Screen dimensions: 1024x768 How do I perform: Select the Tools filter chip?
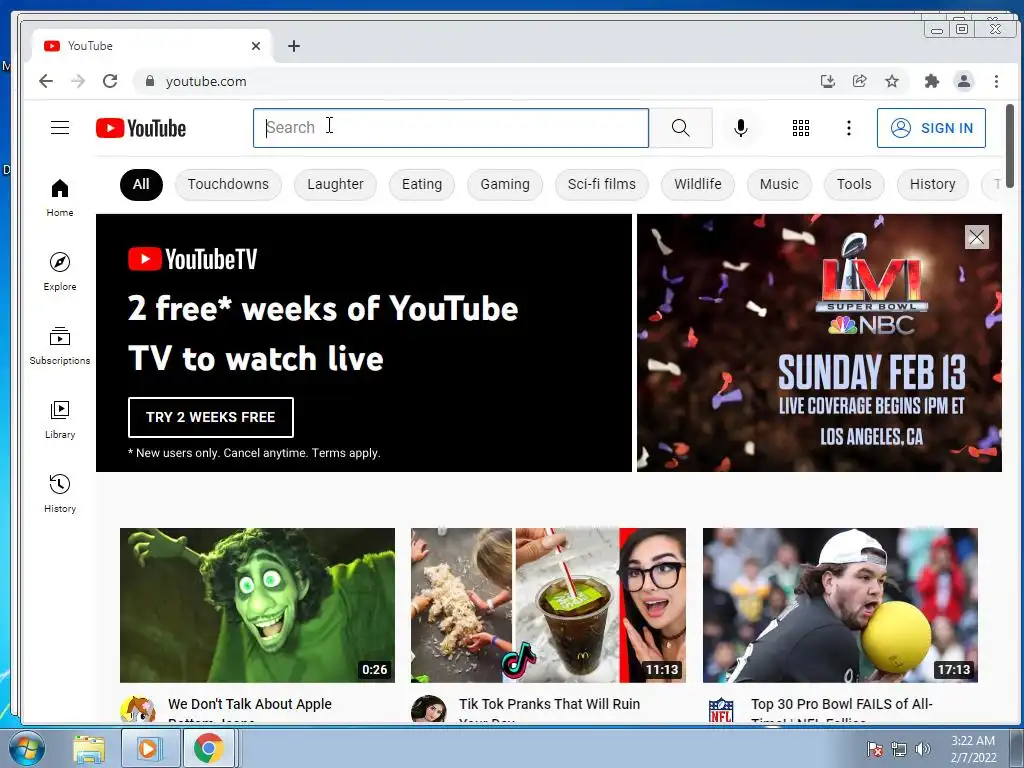point(854,184)
